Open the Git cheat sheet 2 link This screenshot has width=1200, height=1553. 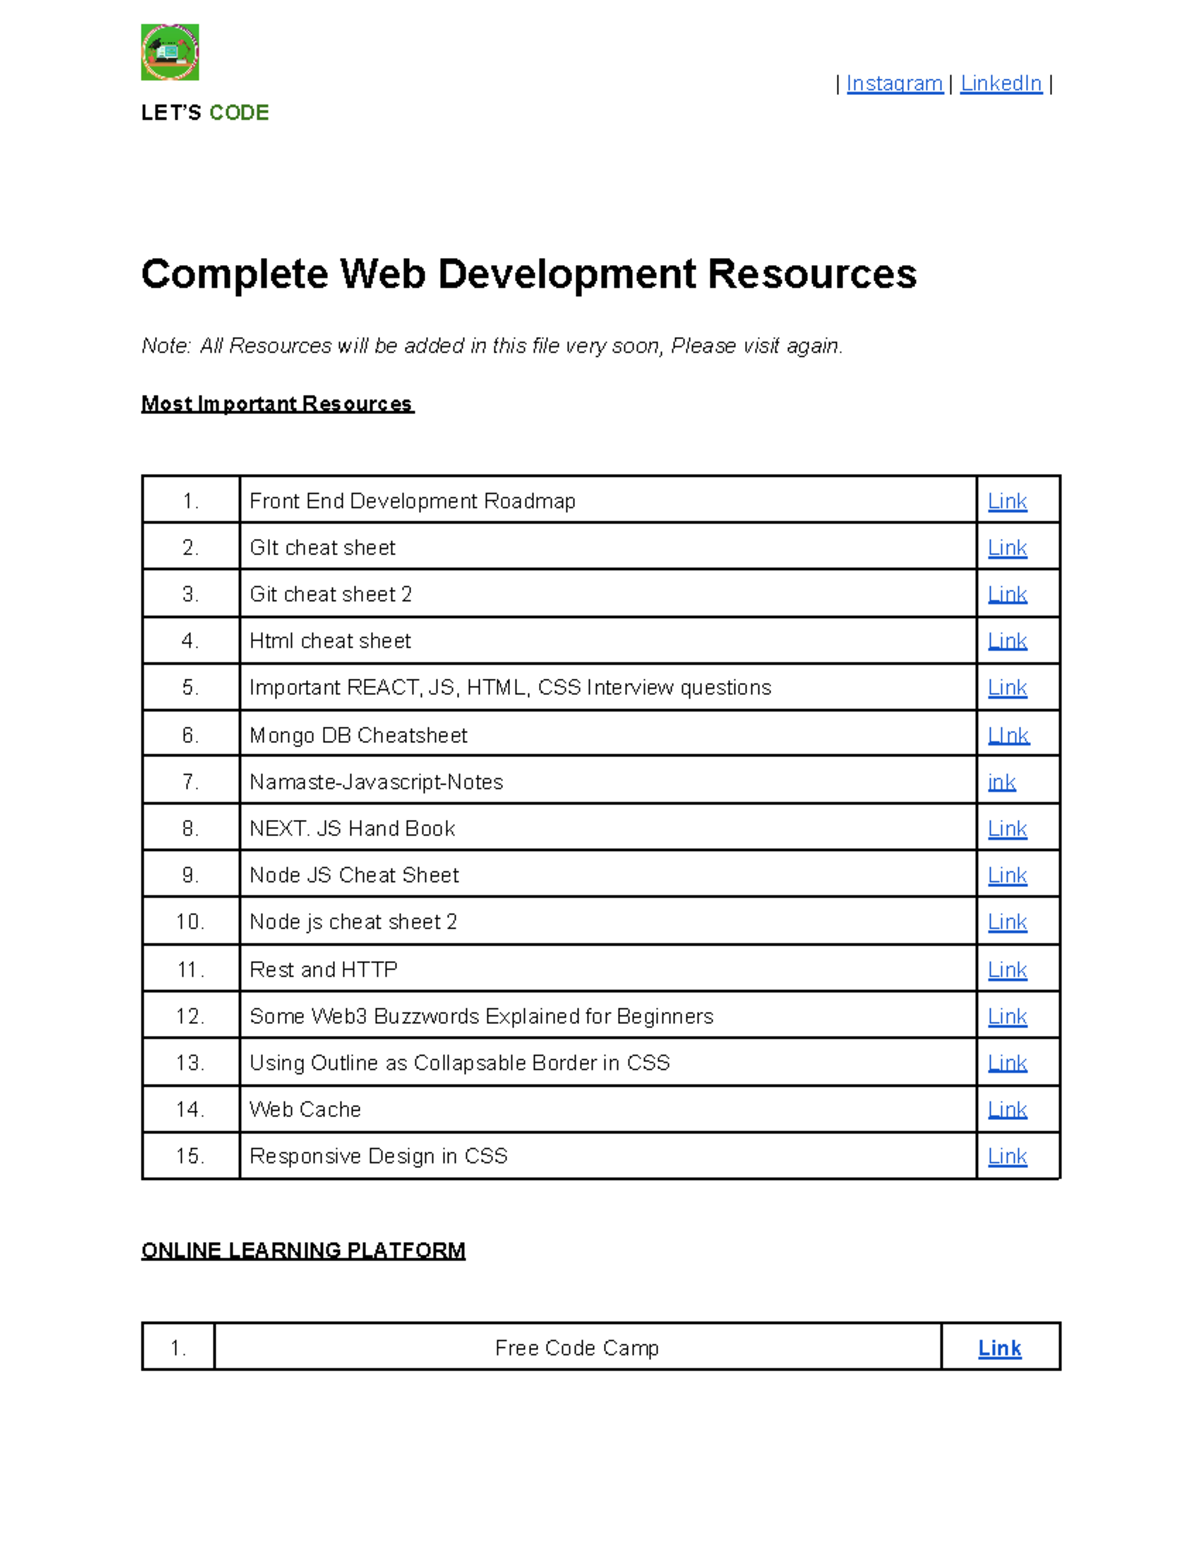1006,593
